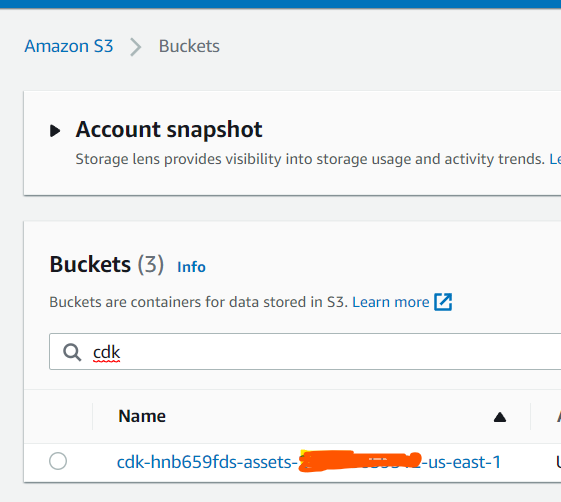This screenshot has height=502, width=561.
Task: Click the Storage lens description text
Action: [x=310, y=159]
